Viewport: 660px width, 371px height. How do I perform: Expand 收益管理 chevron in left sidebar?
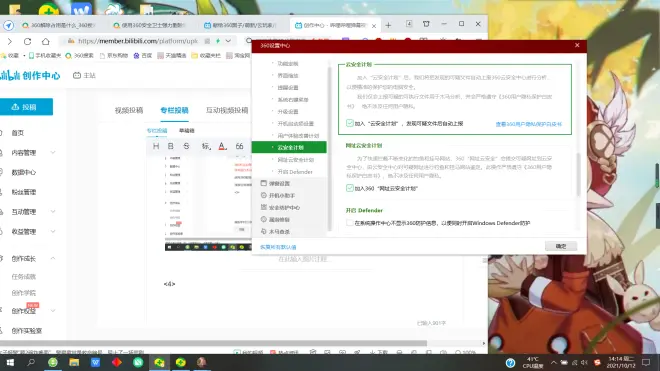tap(53, 231)
